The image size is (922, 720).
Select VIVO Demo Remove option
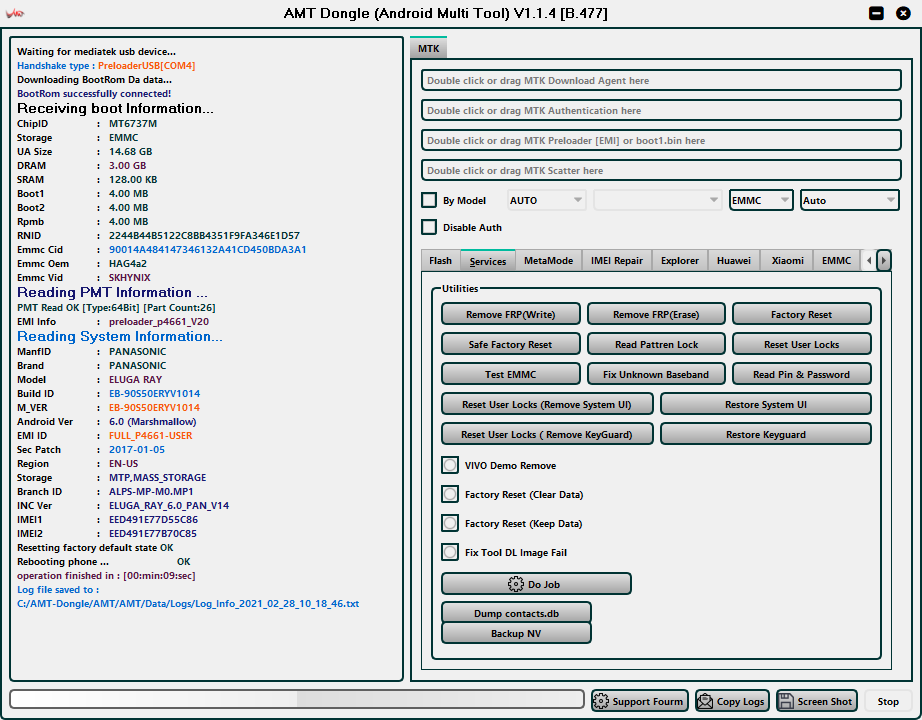click(450, 465)
